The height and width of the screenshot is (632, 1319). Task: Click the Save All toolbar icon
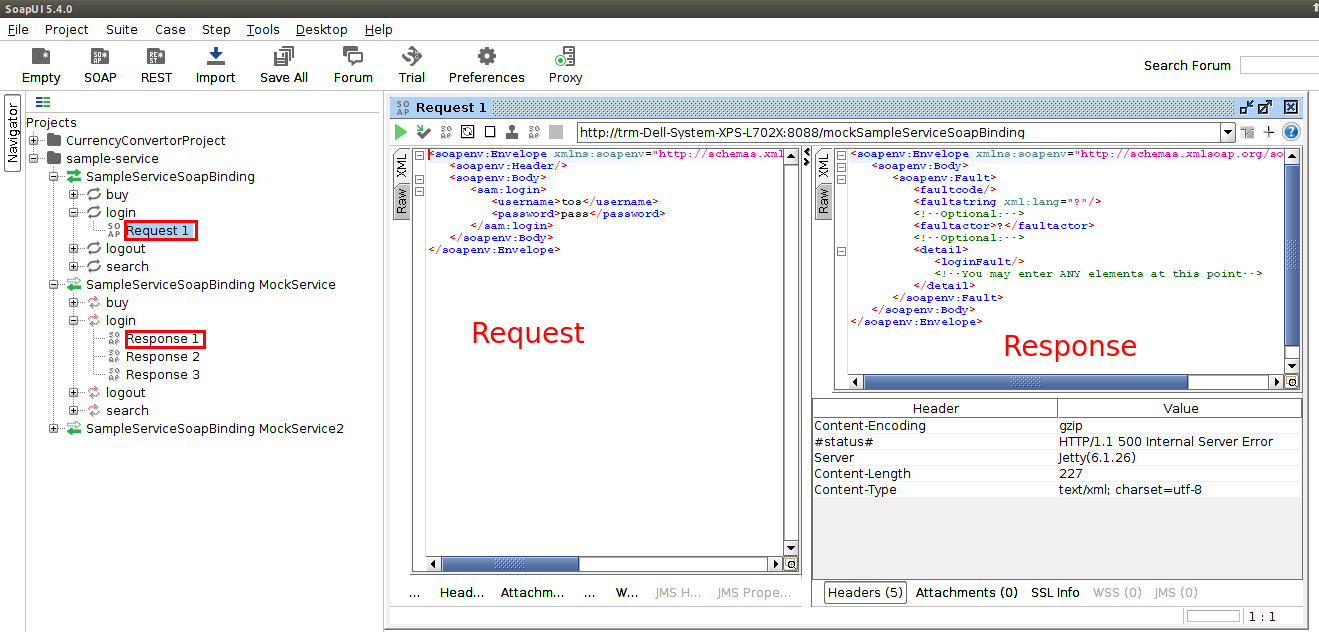click(x=283, y=63)
